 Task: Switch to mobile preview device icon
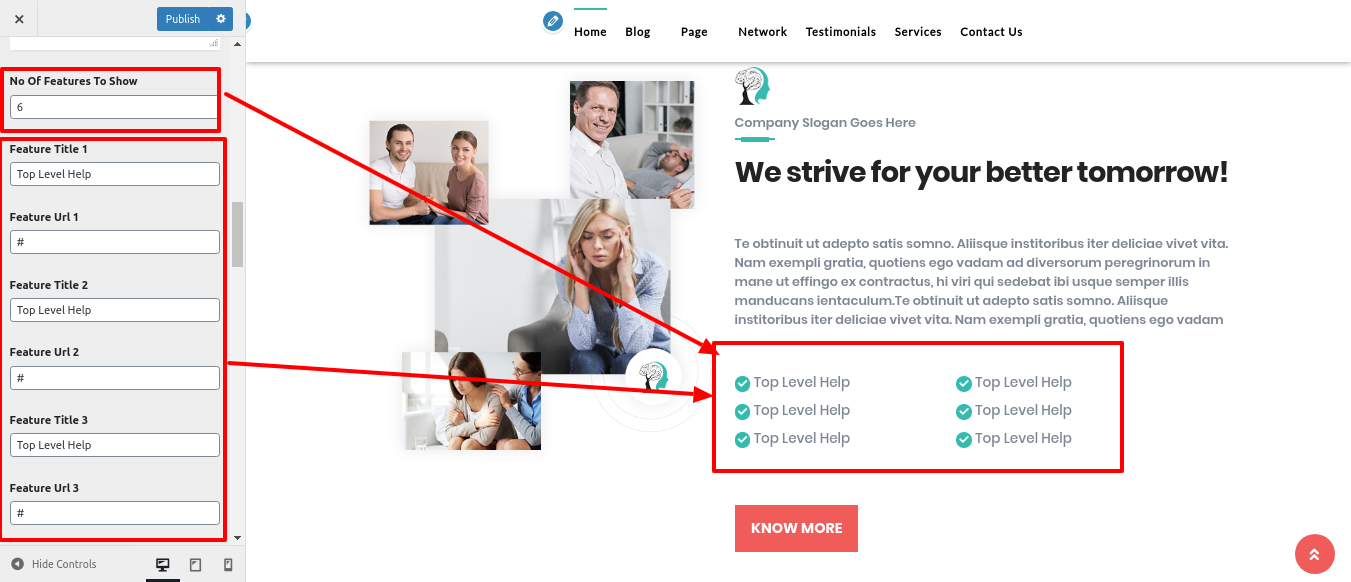[228, 565]
